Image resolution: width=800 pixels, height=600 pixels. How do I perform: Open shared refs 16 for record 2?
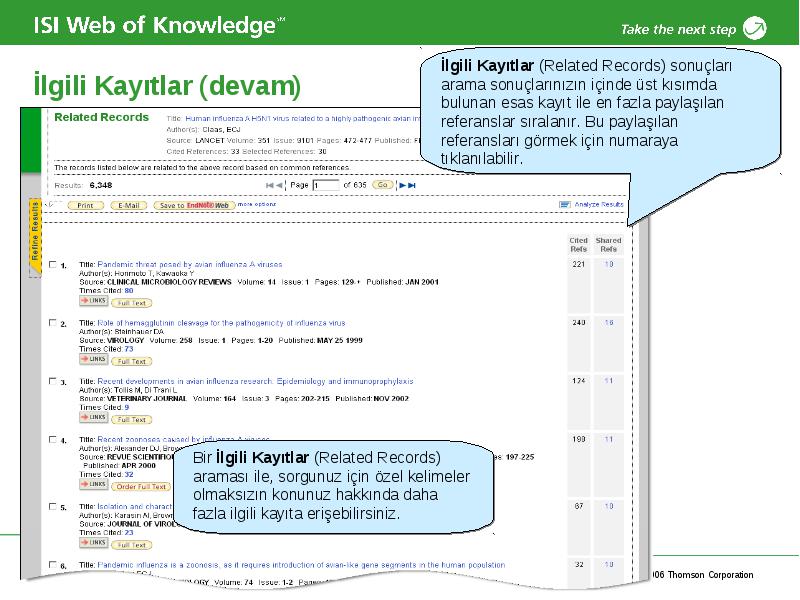click(x=609, y=322)
